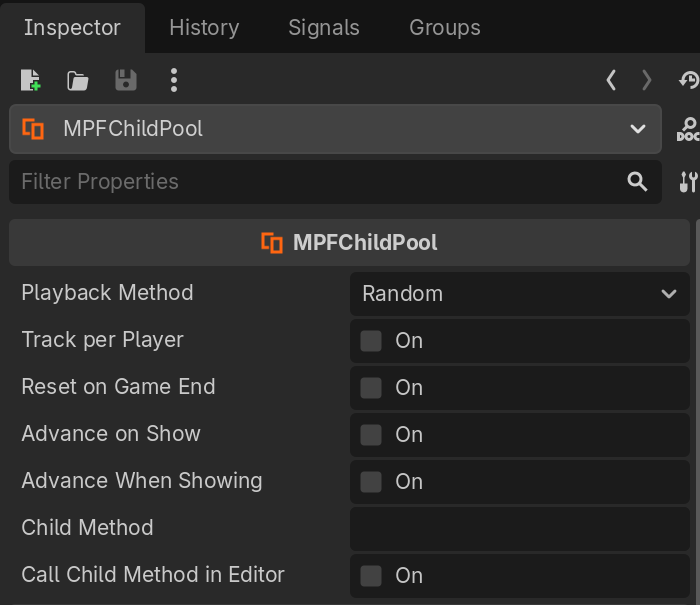Load an existing resource with the folder icon

pos(78,81)
